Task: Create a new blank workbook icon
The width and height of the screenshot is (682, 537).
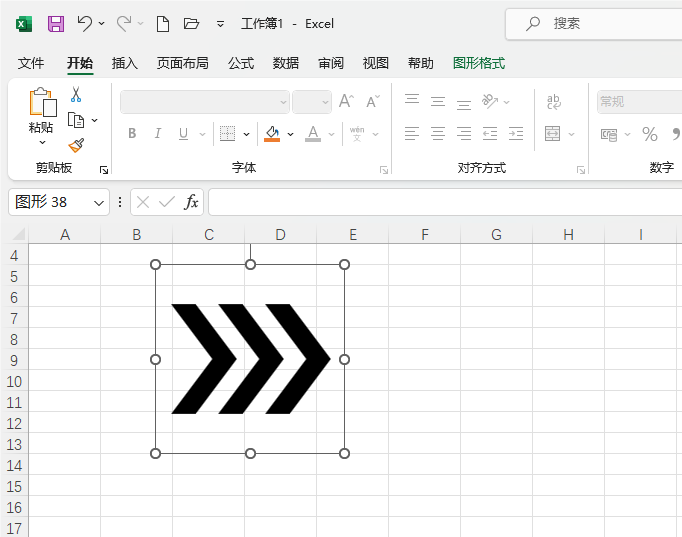Action: [x=163, y=23]
